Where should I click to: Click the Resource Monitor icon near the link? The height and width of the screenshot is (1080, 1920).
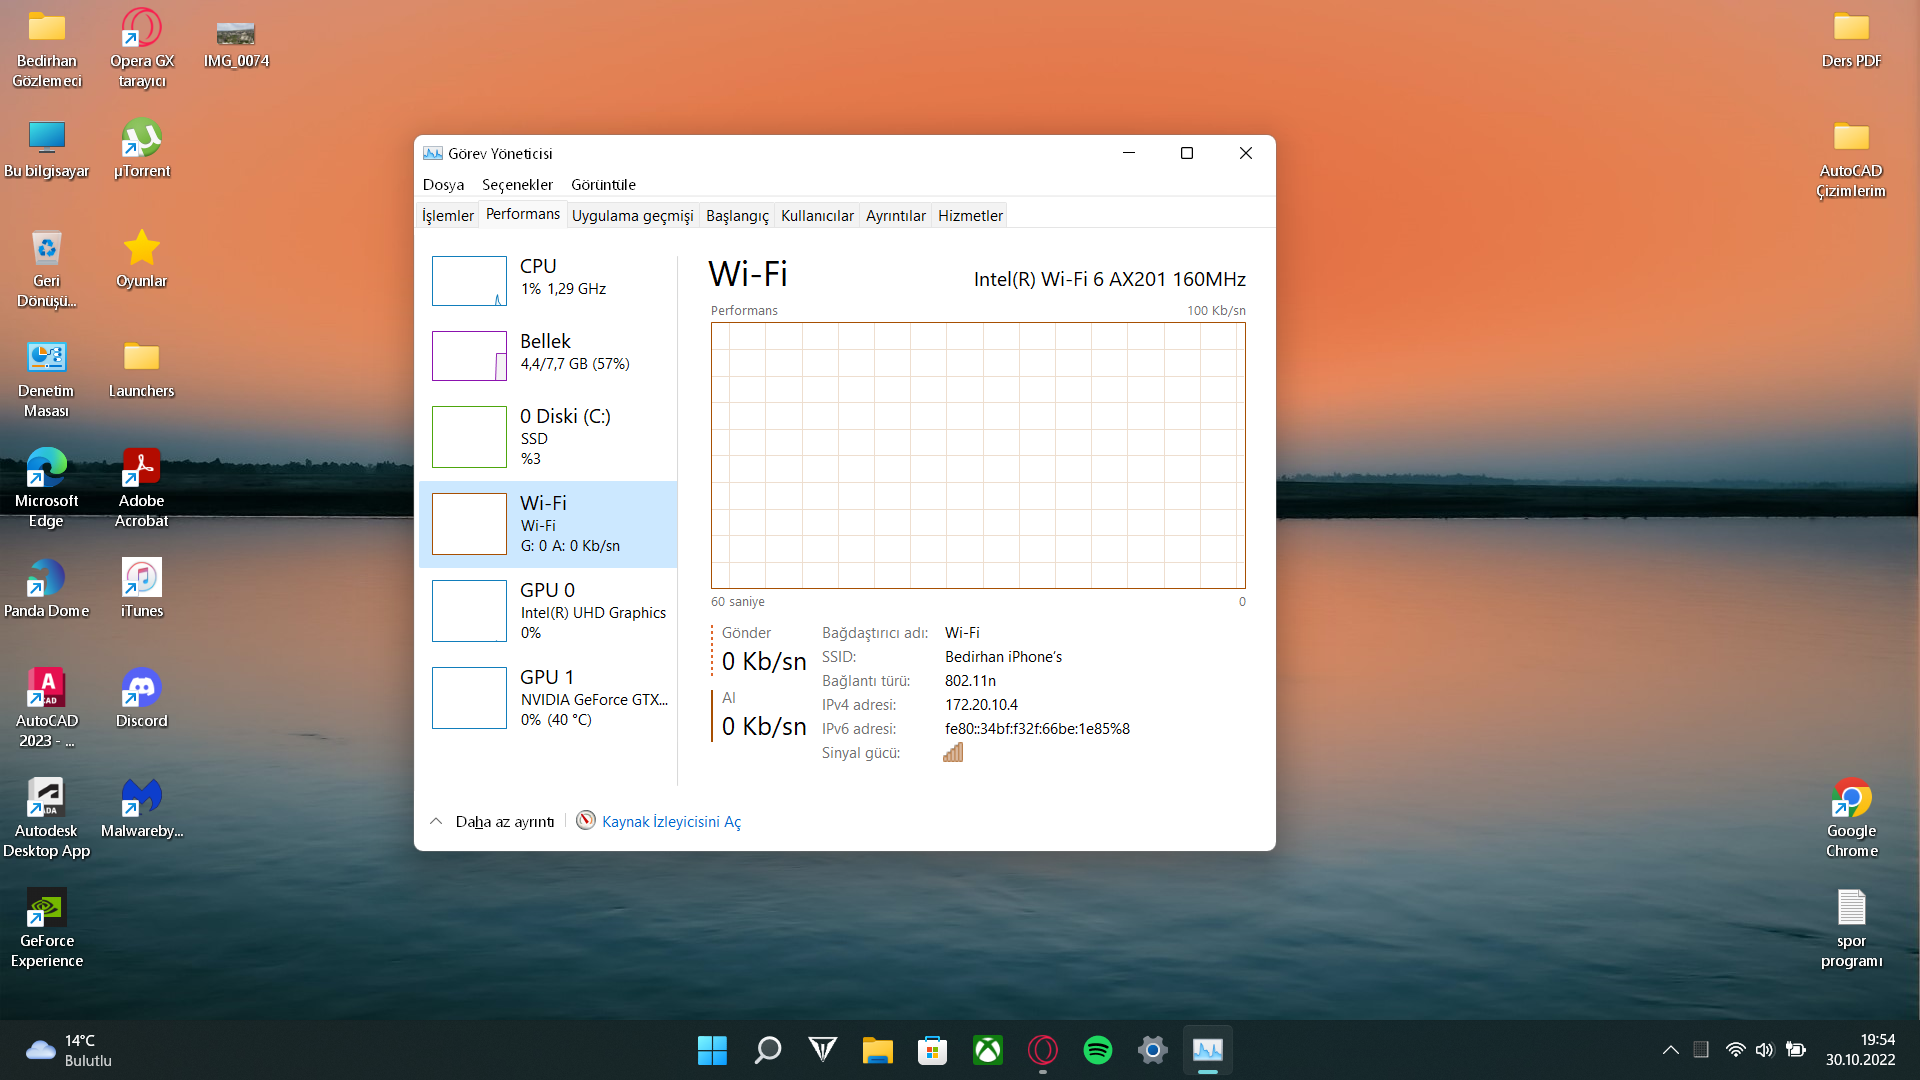click(x=586, y=820)
